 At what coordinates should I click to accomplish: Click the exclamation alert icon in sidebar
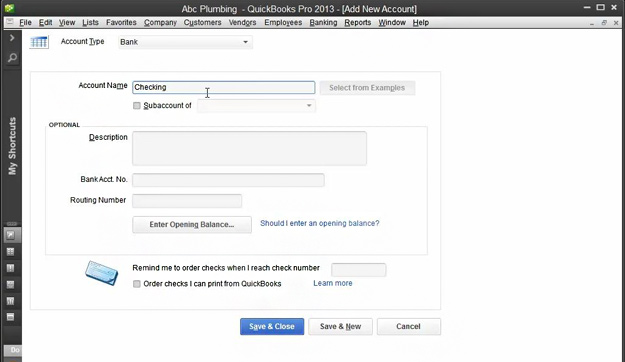pyautogui.click(x=10, y=268)
